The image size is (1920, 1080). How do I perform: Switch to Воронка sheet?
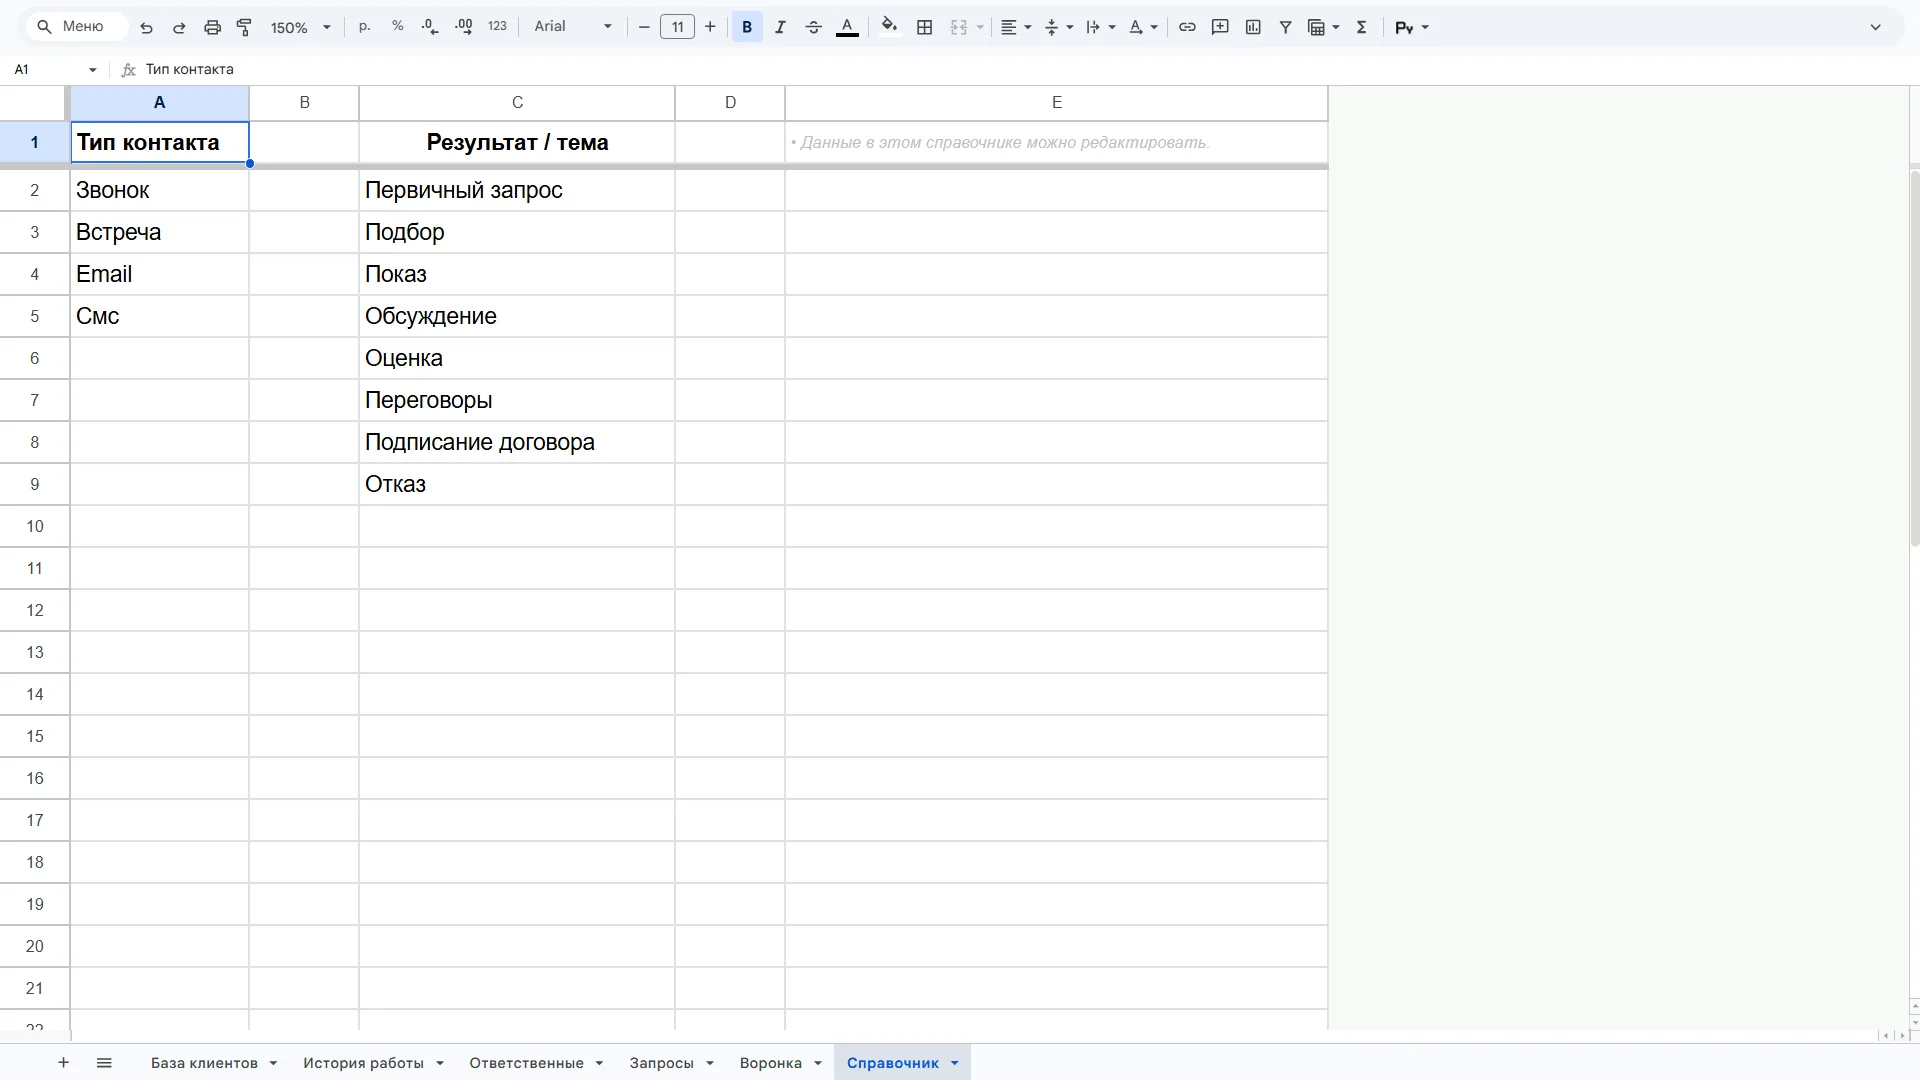770,1063
